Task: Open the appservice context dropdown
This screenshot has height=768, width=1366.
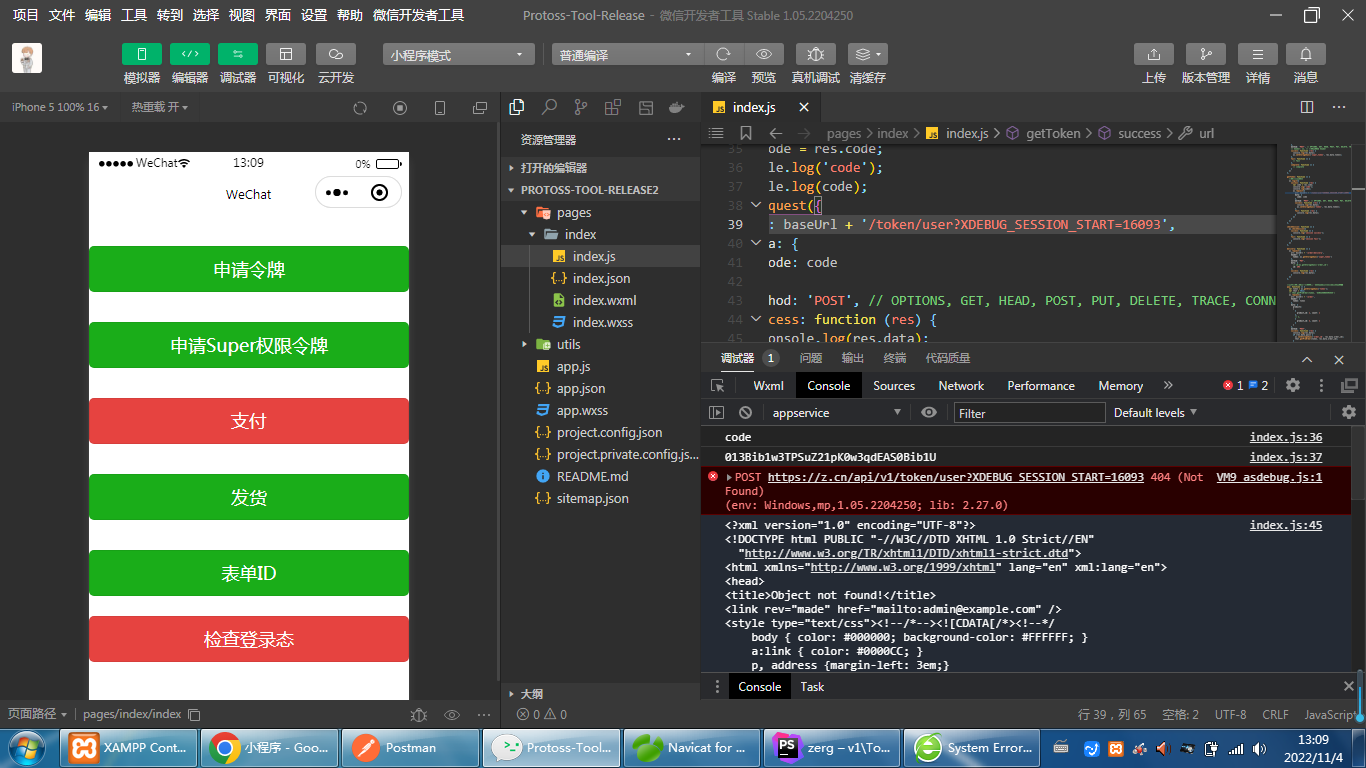Action: tap(835, 412)
